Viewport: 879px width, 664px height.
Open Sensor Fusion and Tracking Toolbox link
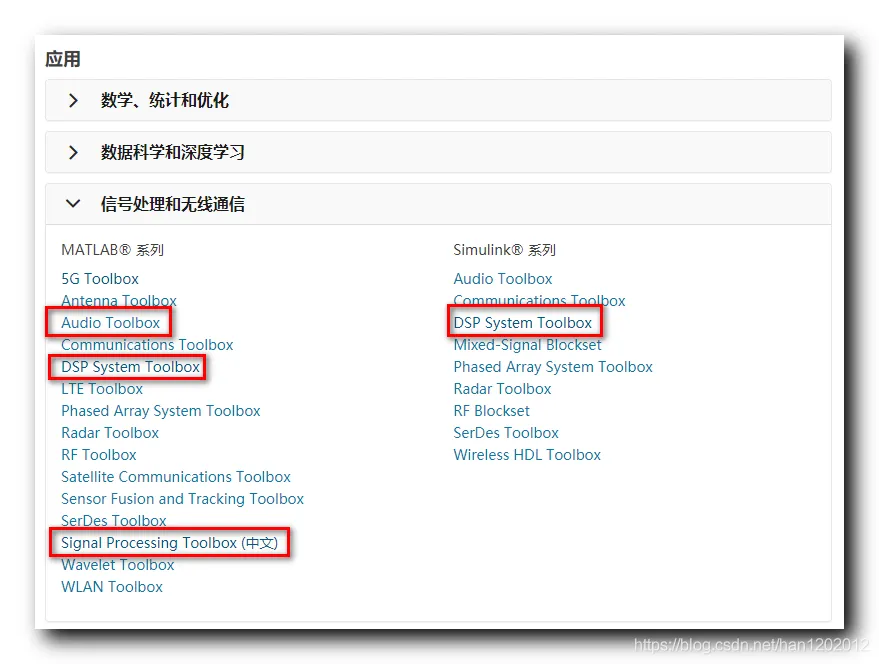point(182,499)
